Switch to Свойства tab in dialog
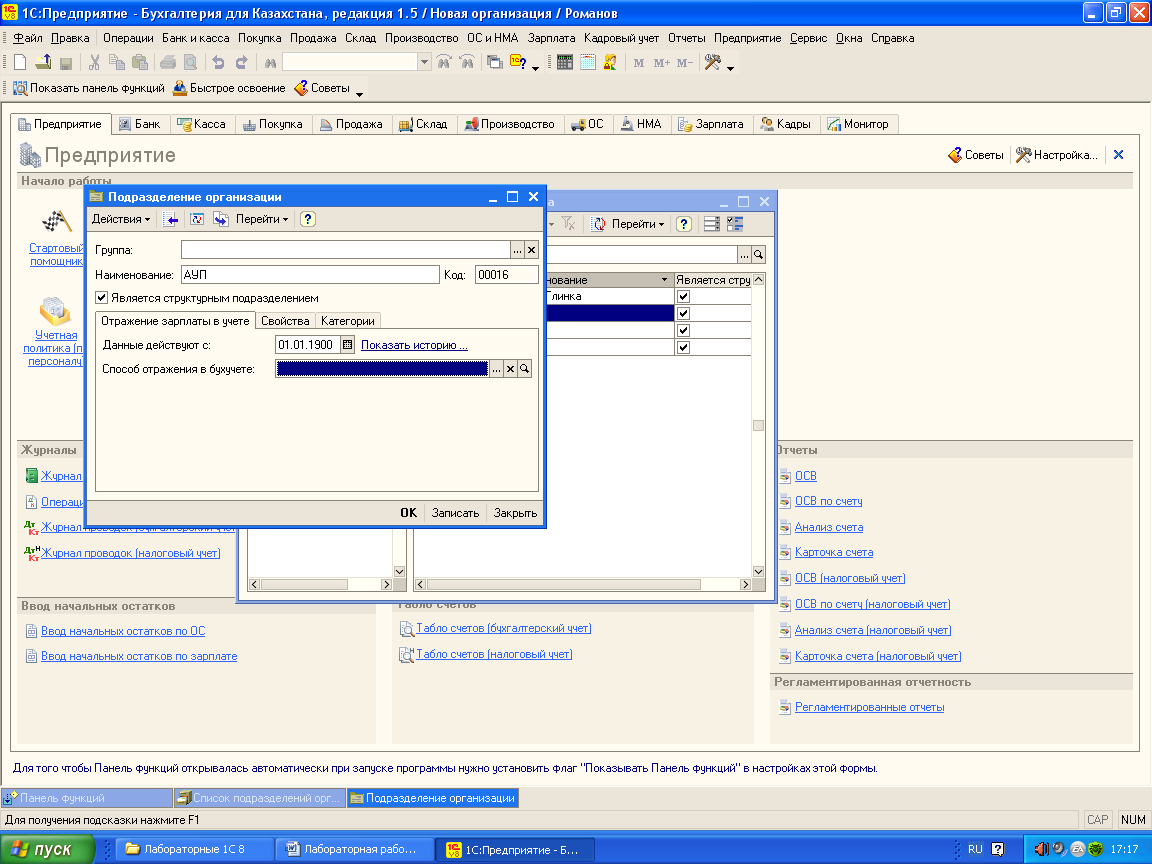Screen dimensions: 1152x864 pyautogui.click(x=285, y=321)
